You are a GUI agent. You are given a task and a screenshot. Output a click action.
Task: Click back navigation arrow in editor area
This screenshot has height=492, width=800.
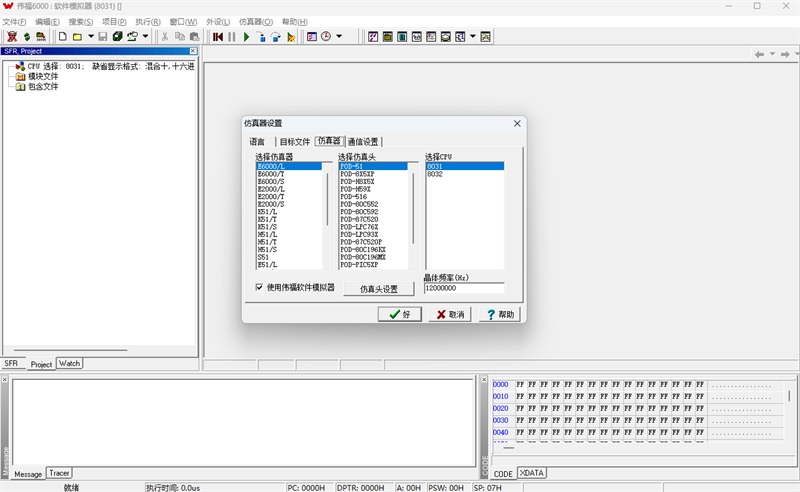click(x=759, y=54)
